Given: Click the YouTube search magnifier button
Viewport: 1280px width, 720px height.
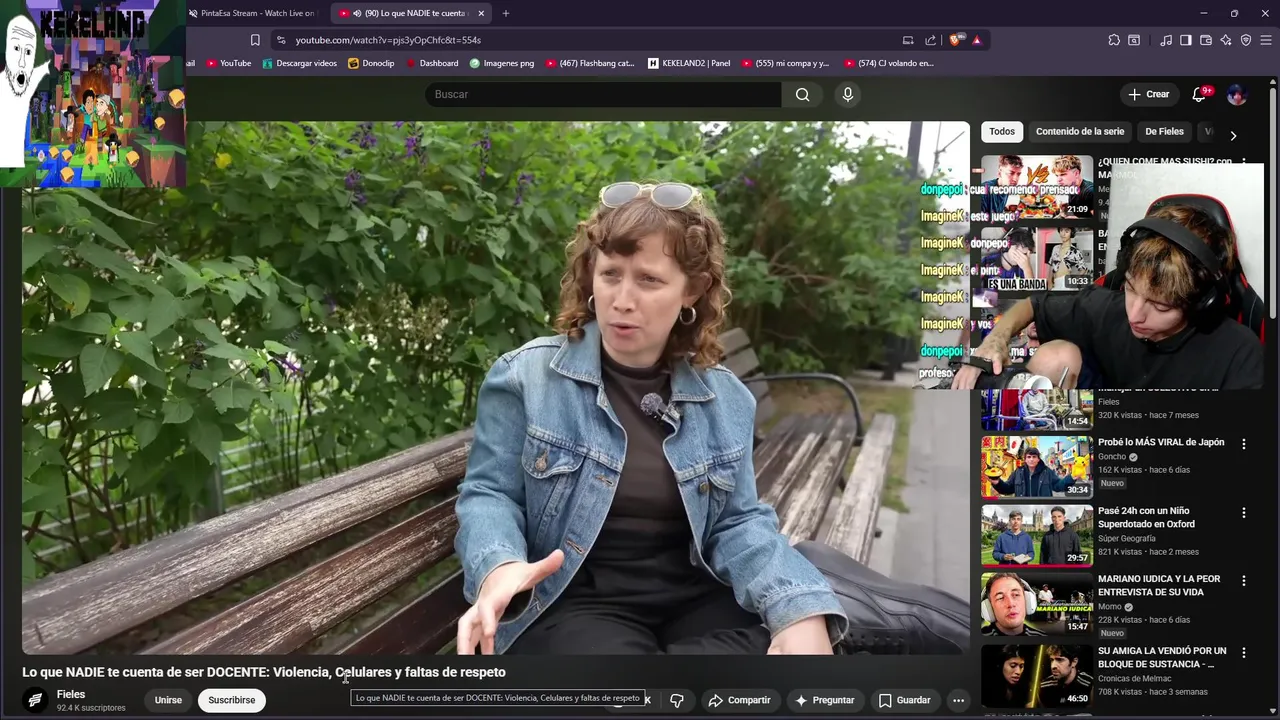Looking at the screenshot, I should click(x=802, y=94).
